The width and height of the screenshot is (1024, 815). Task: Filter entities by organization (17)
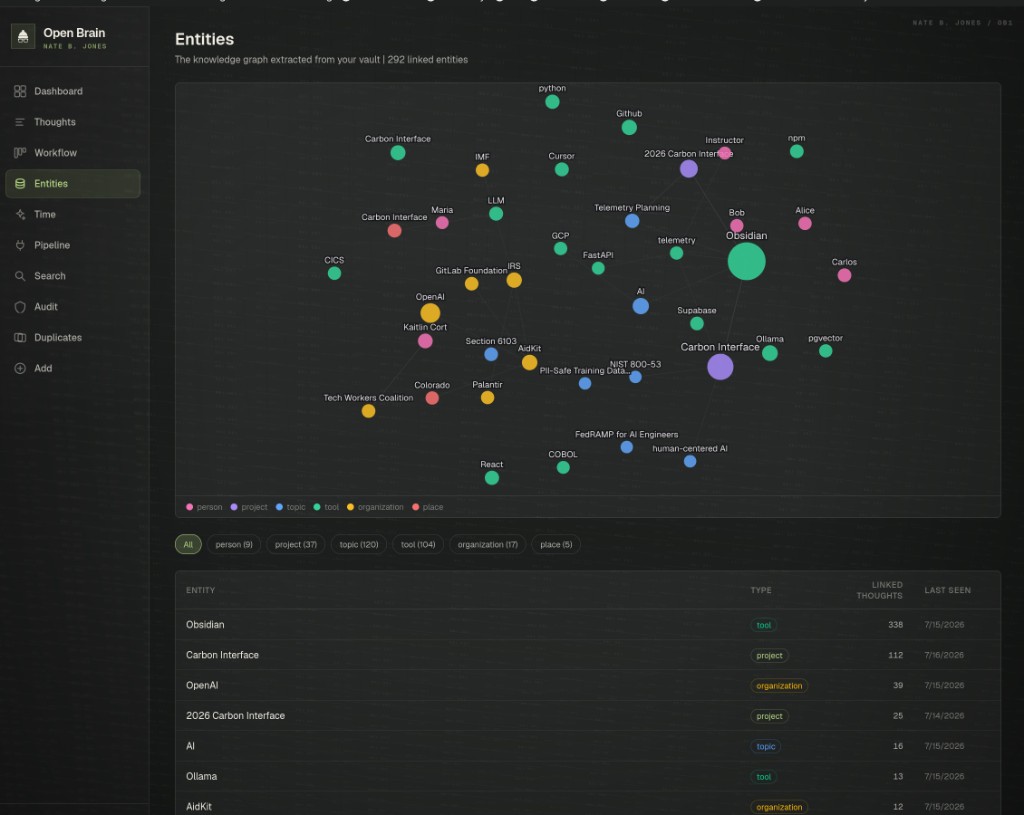click(487, 545)
